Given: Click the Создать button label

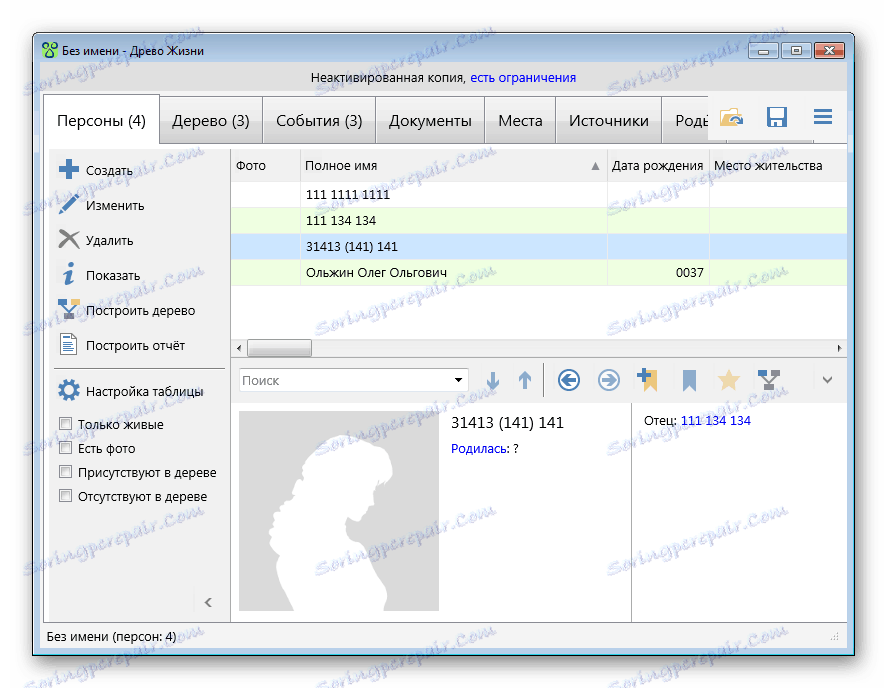Looking at the screenshot, I should click(x=109, y=170).
